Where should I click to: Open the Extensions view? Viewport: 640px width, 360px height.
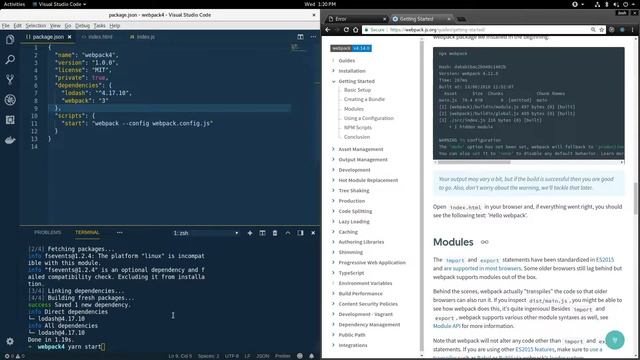(10, 120)
